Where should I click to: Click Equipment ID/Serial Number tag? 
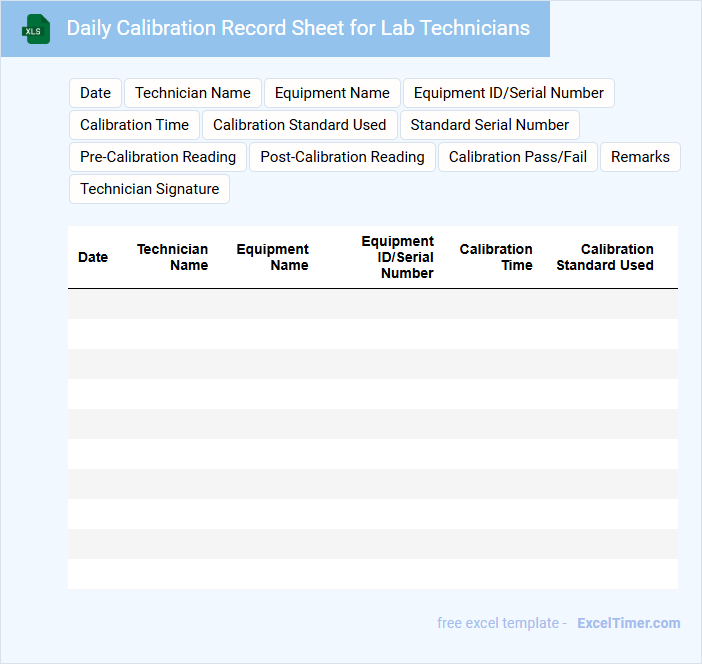[x=508, y=93]
